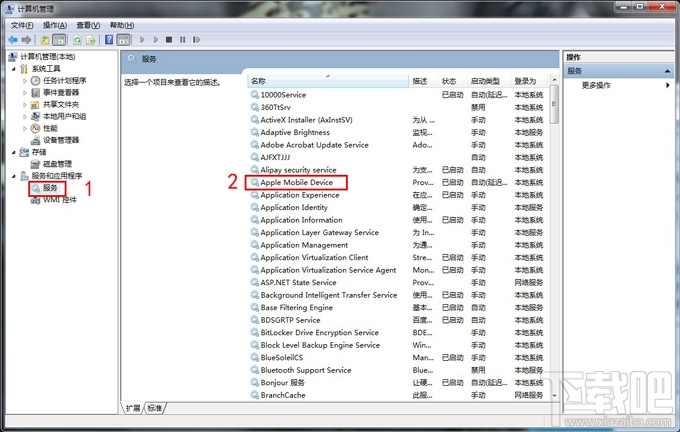This screenshot has width=680, height=432.
Task: Click the 服务 gear icon in tree
Action: (36, 188)
